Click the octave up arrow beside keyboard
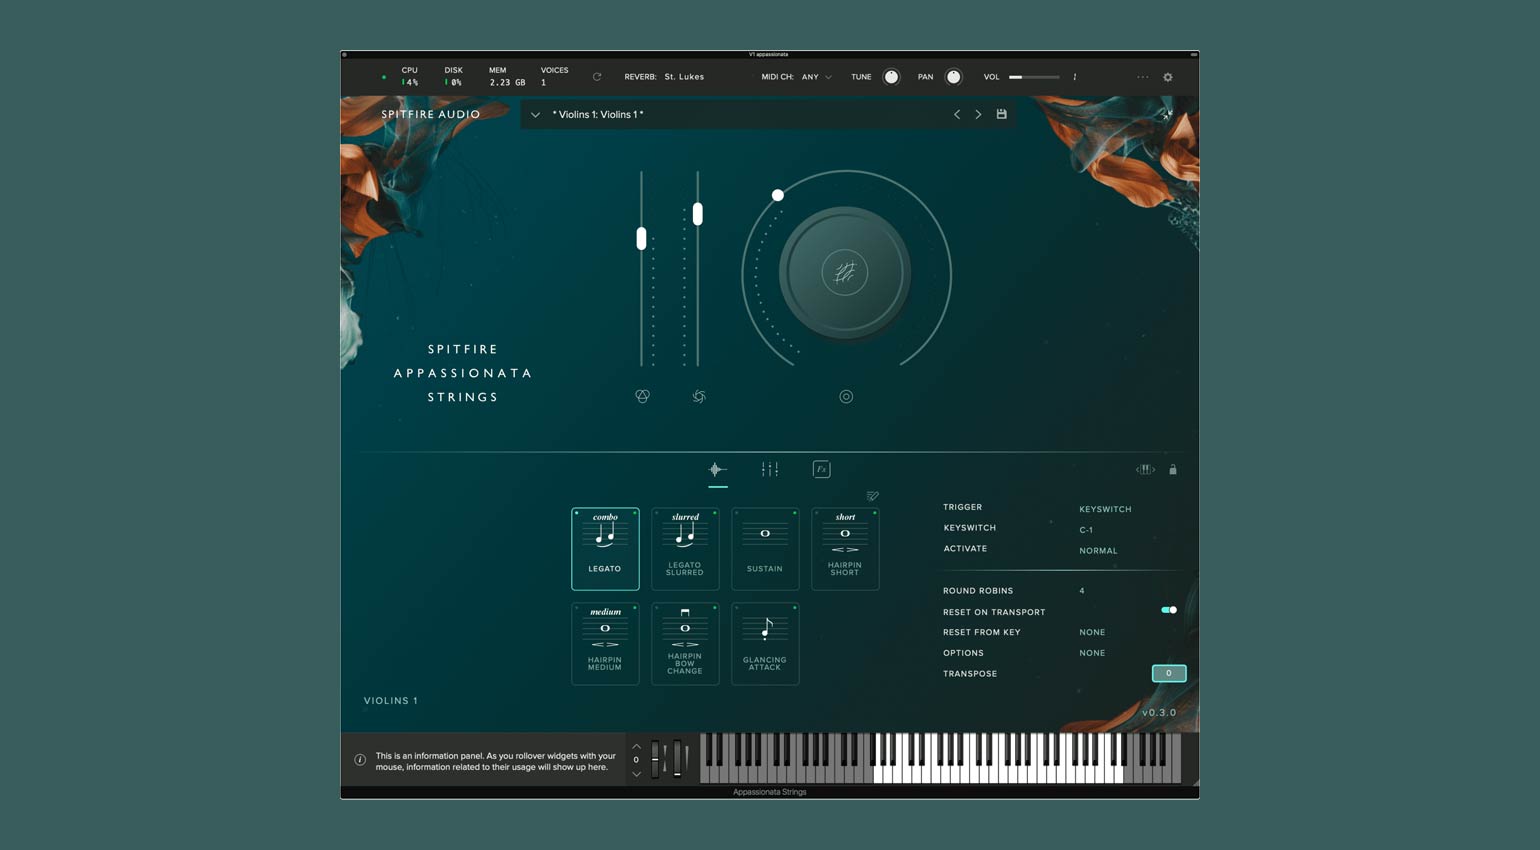The image size is (1540, 850). (x=636, y=746)
